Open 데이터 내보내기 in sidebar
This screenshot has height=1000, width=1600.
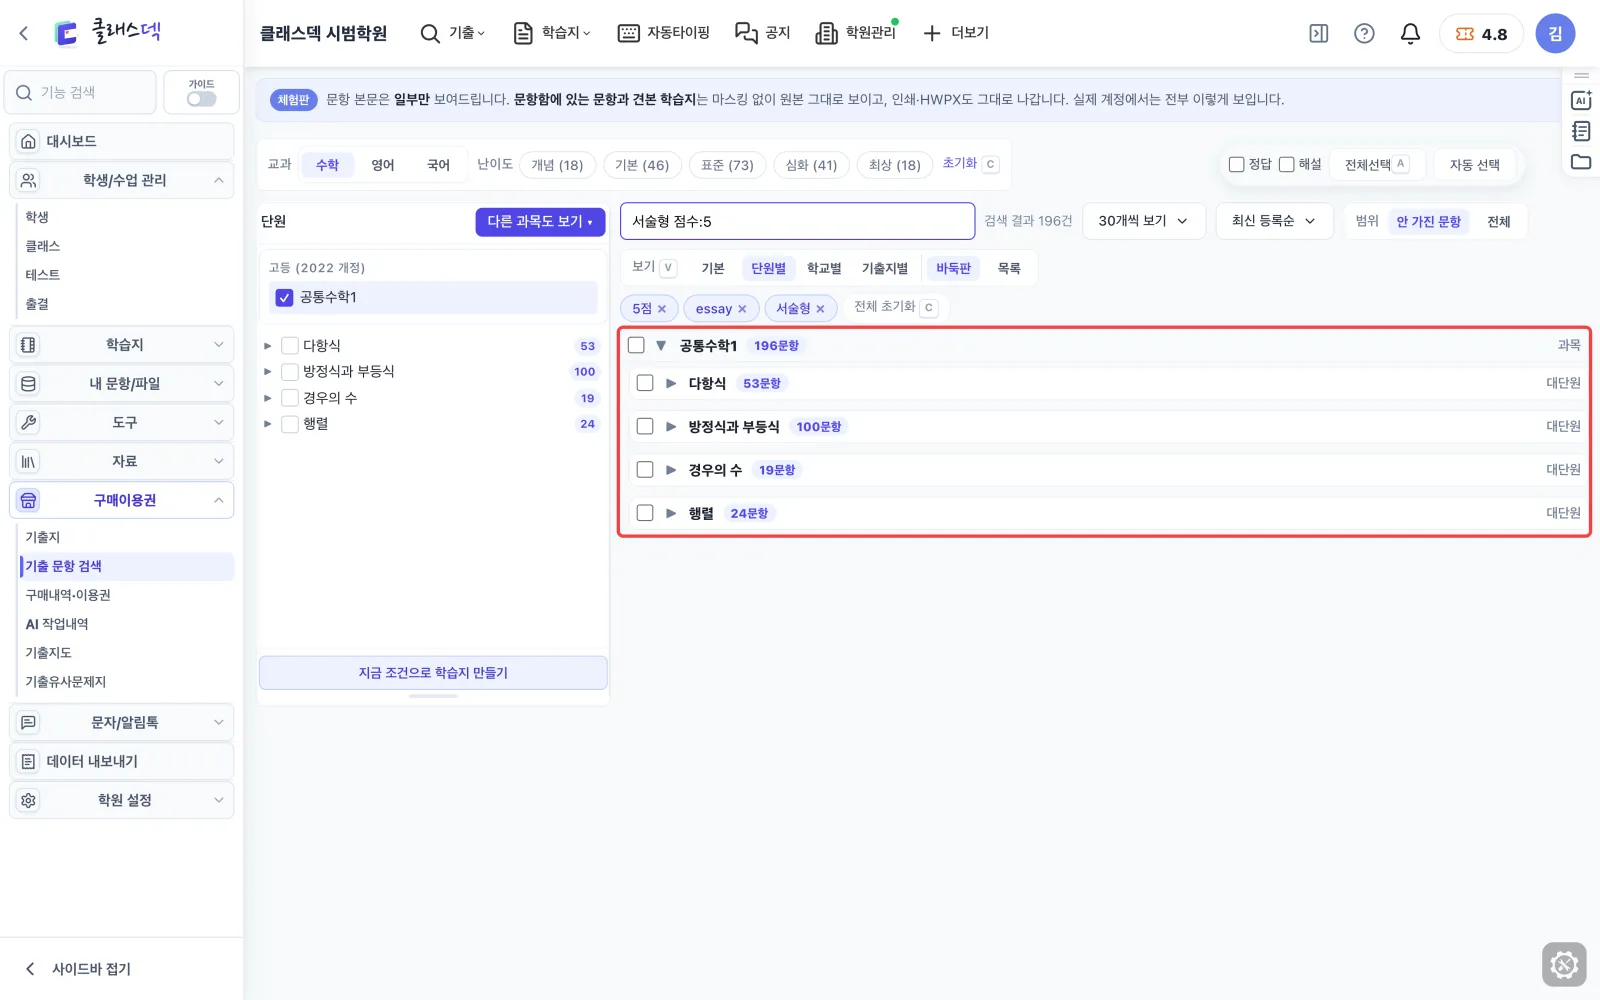[x=122, y=761]
